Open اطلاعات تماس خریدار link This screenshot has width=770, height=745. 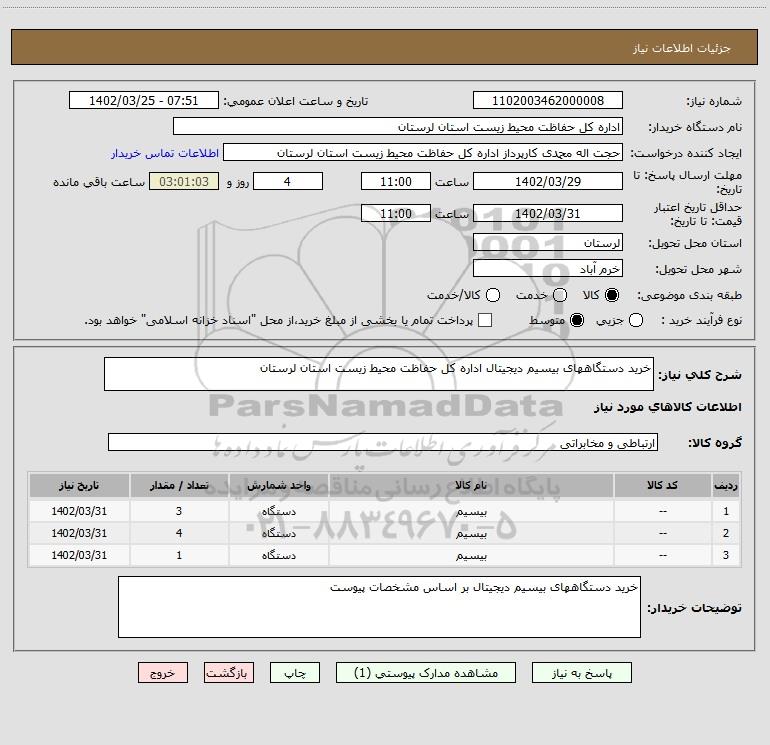(x=165, y=153)
